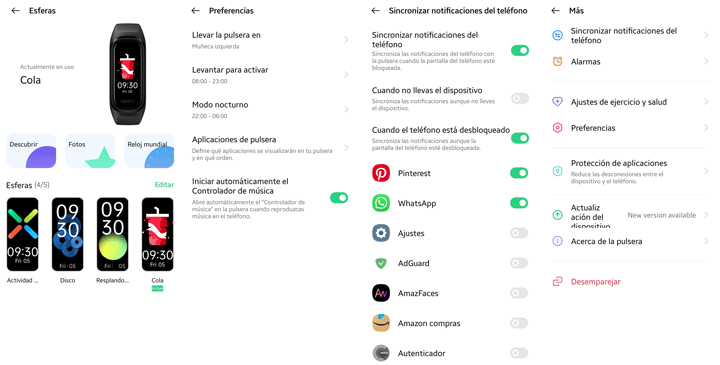720x365 pixels.
Task: Tap the AmazFaces app icon
Action: click(381, 293)
